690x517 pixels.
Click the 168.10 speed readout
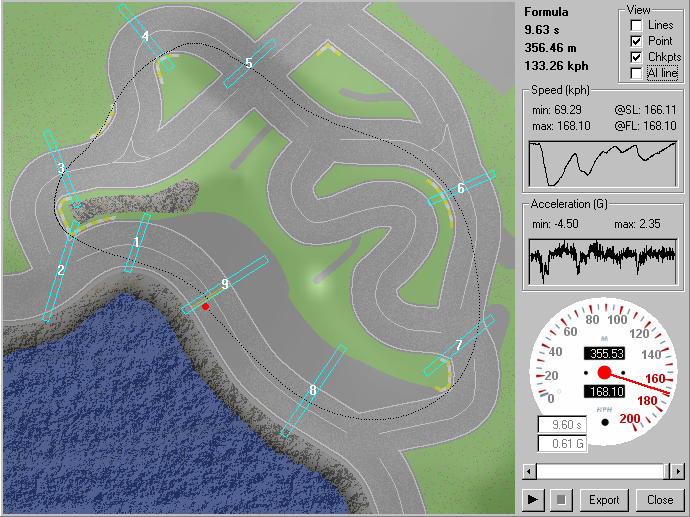click(605, 392)
